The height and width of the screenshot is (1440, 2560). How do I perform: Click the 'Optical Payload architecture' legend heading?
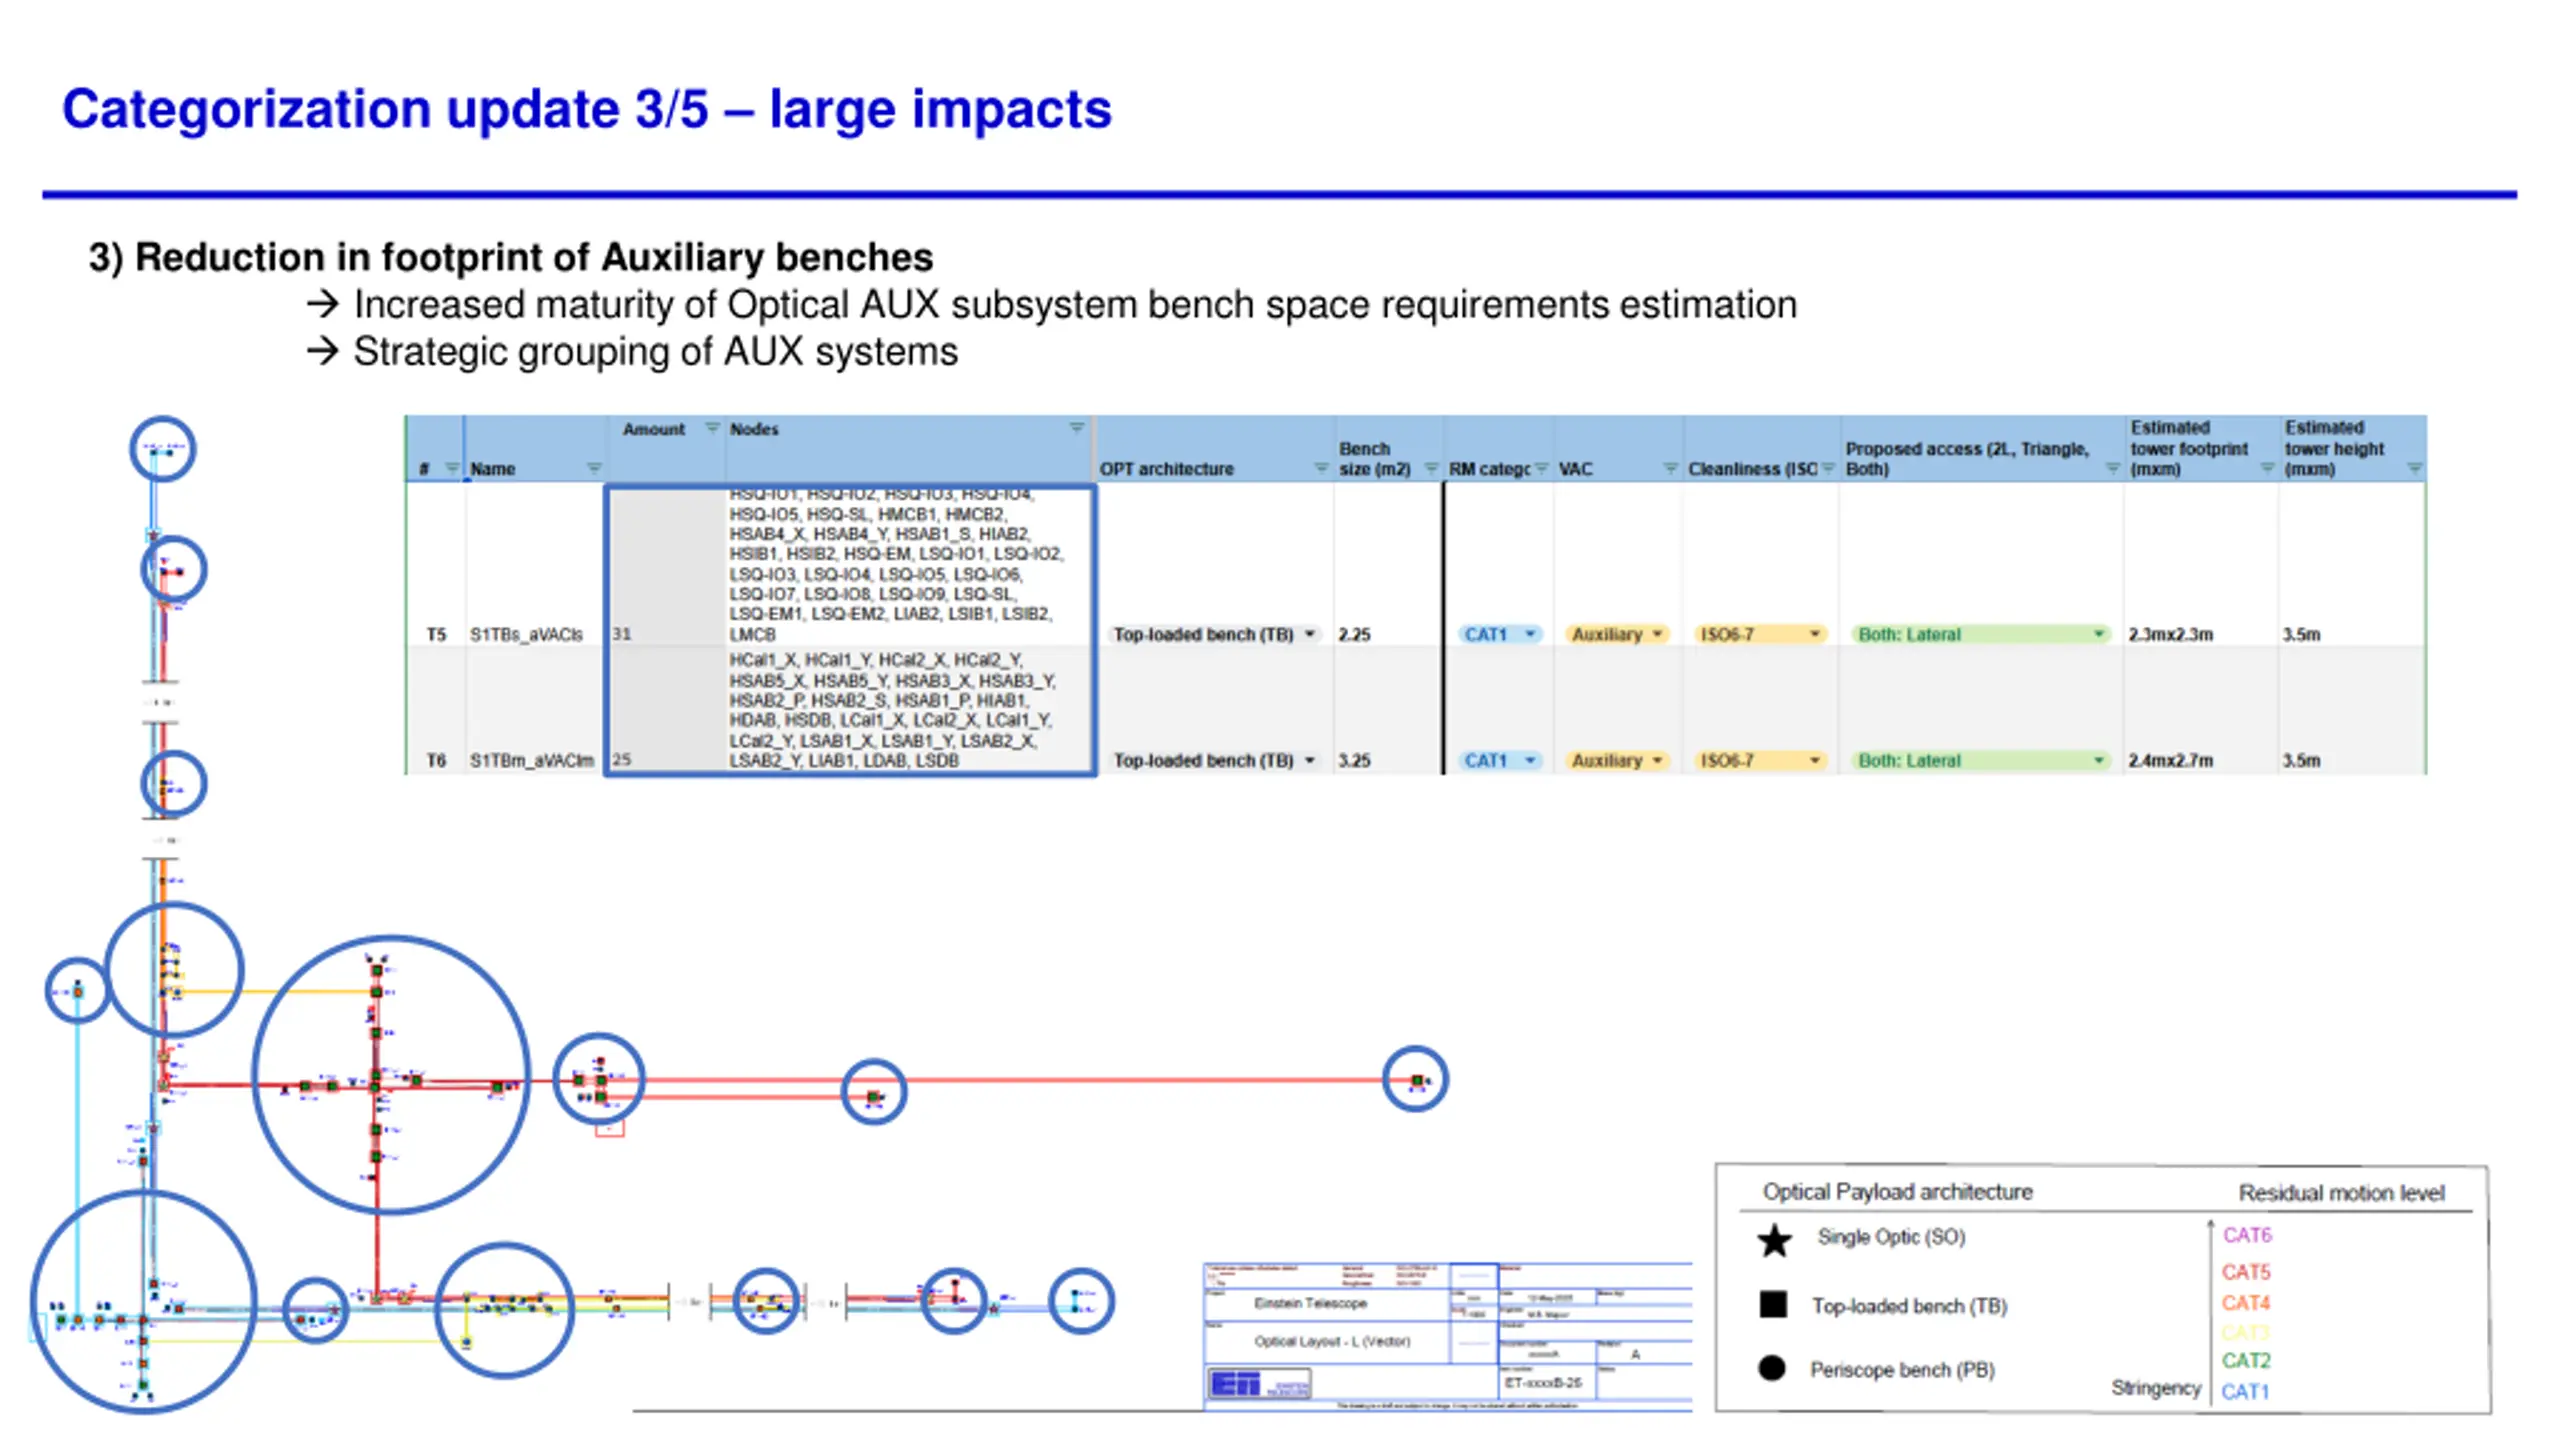tap(1897, 1192)
